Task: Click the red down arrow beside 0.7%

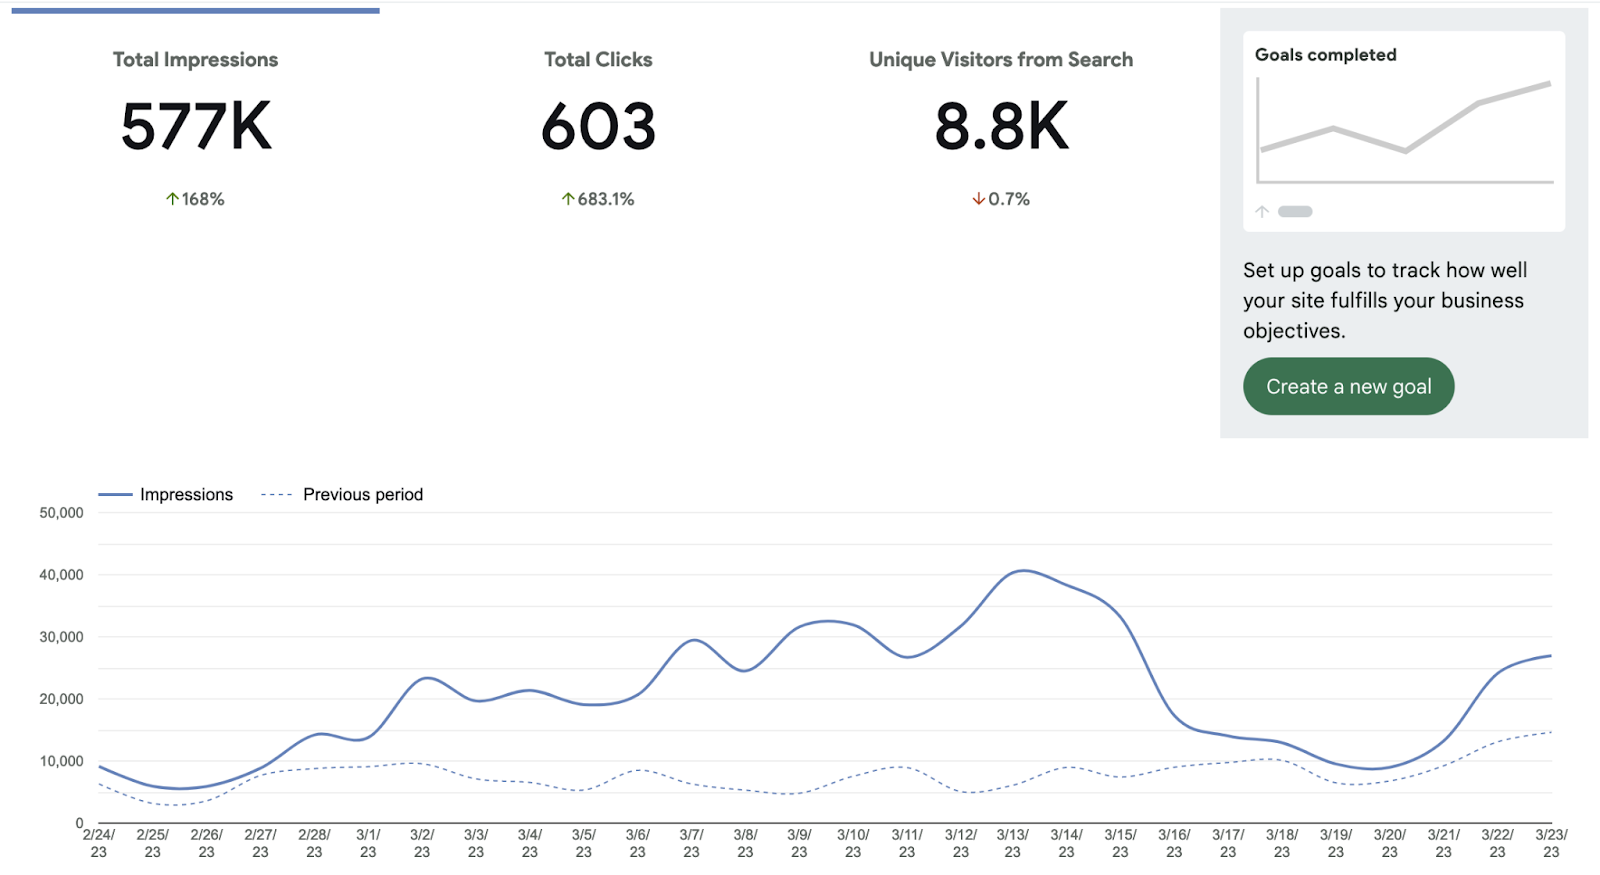Action: click(978, 199)
